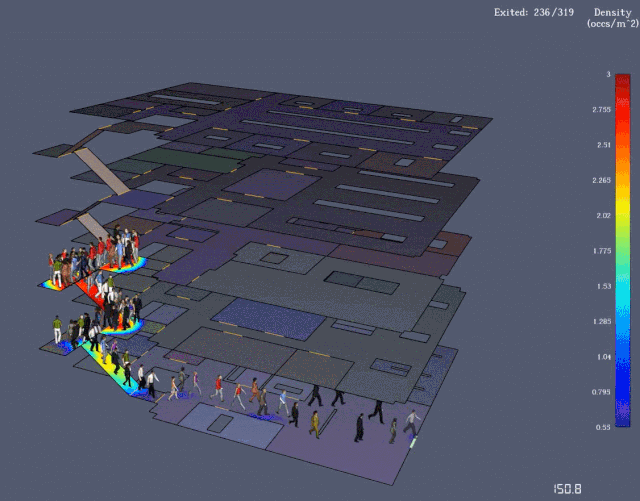
Task: Click the 'Exited: 236/319' counter text
Action: pos(534,13)
